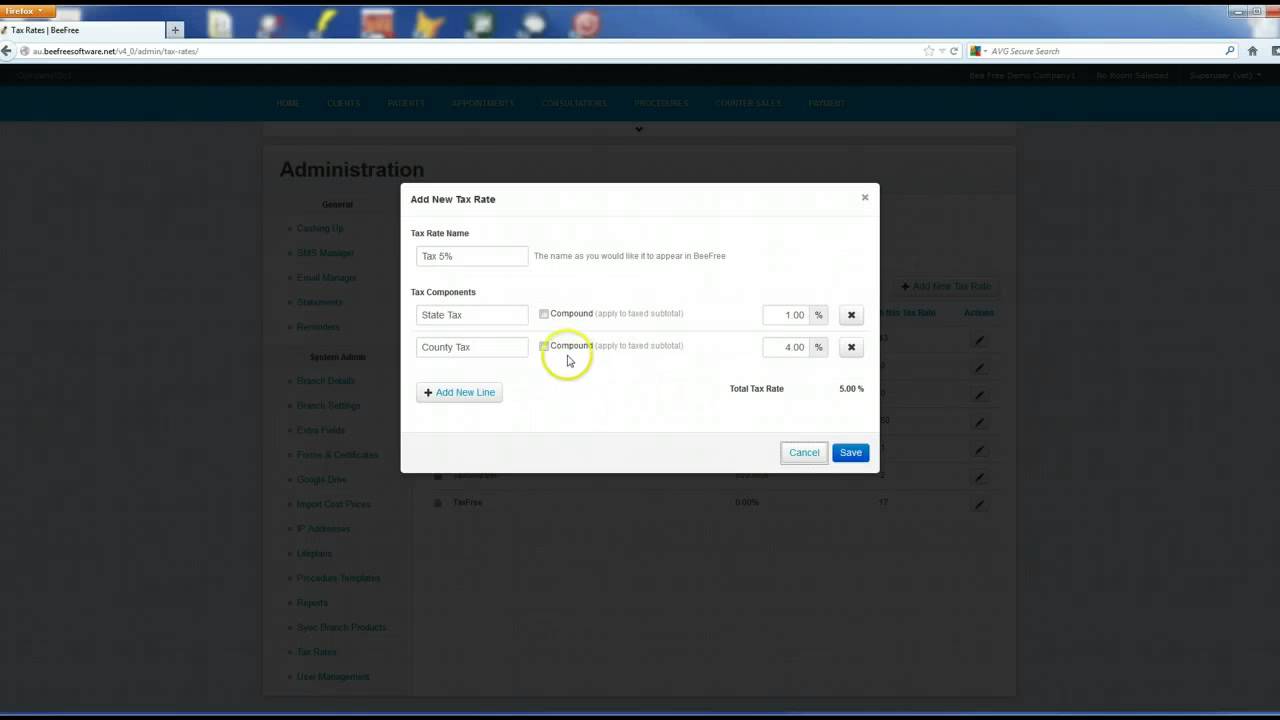Remove the State Tax component line
Screen dimensions: 1280x720
point(851,315)
